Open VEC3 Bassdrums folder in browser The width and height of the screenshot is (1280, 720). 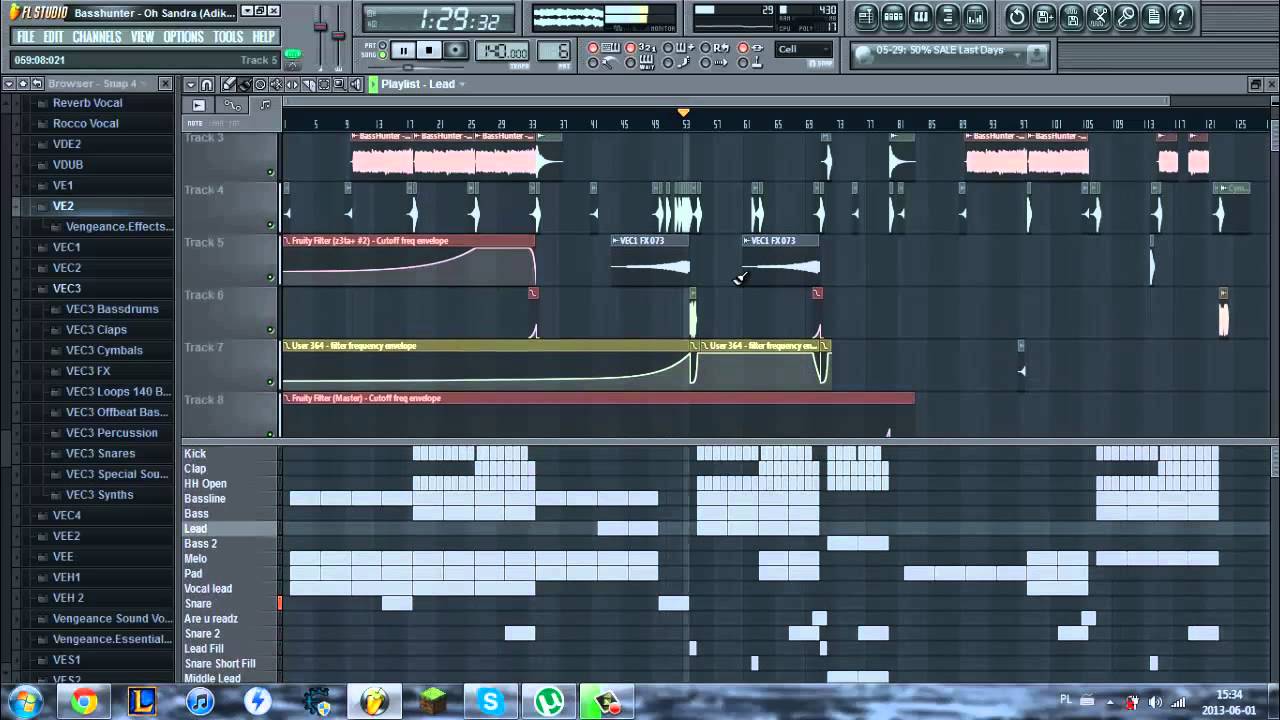(x=112, y=309)
